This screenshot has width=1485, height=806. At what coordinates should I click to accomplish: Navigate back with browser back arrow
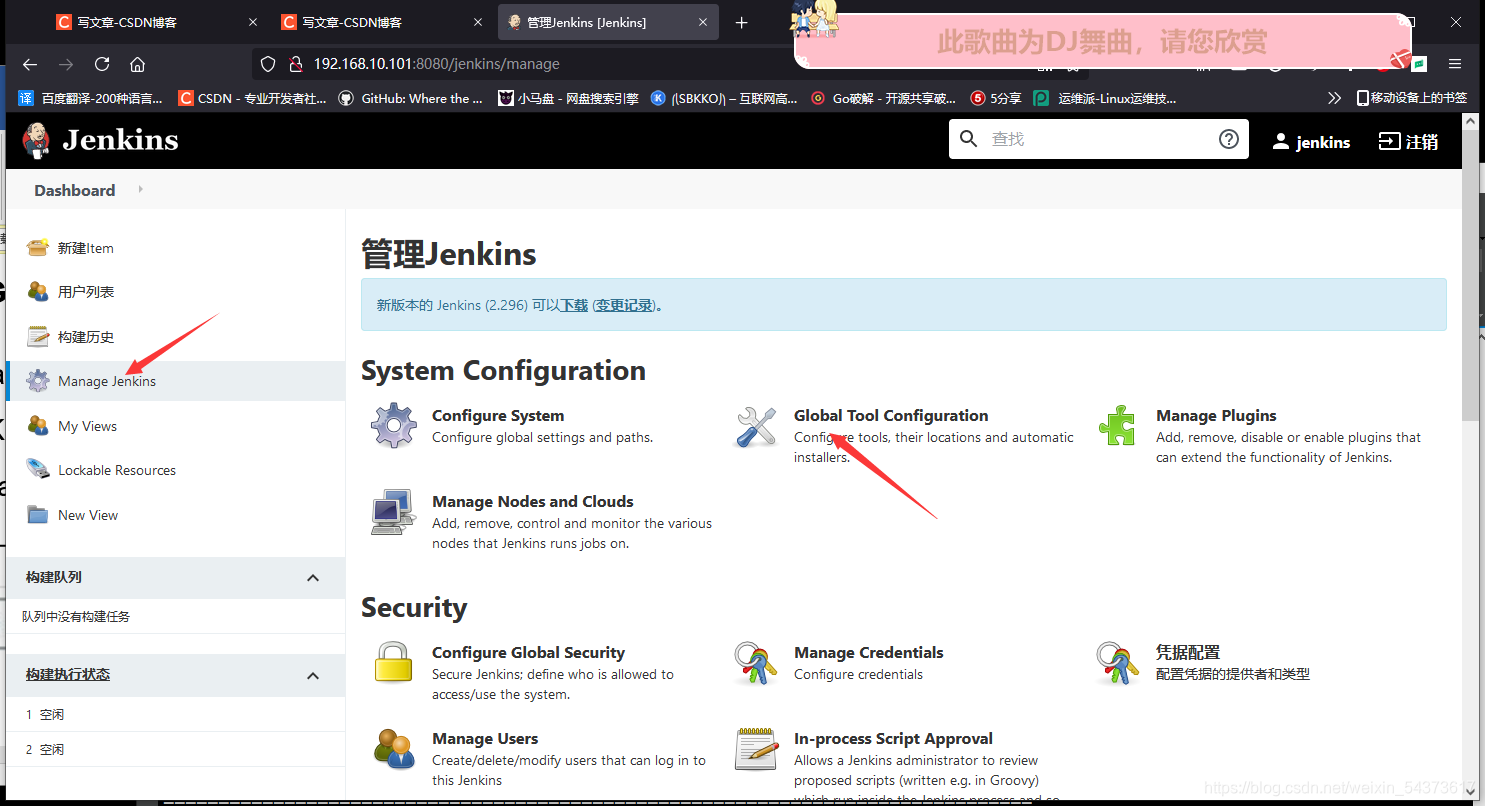pyautogui.click(x=30, y=64)
